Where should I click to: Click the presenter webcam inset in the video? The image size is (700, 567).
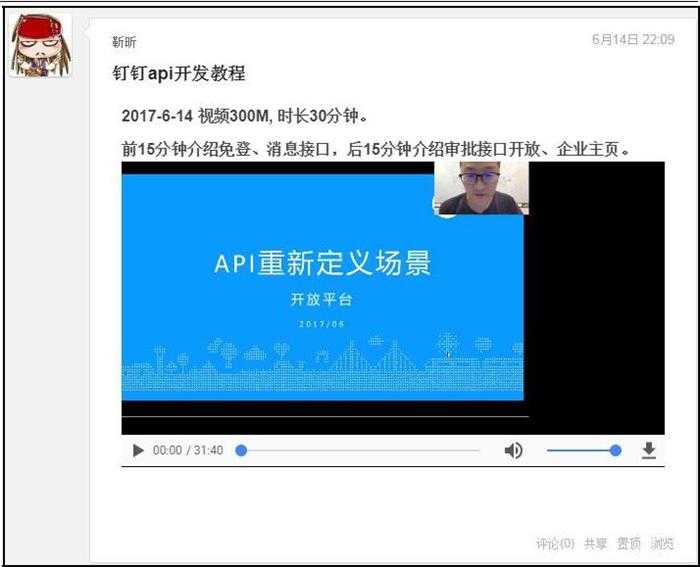[481, 188]
